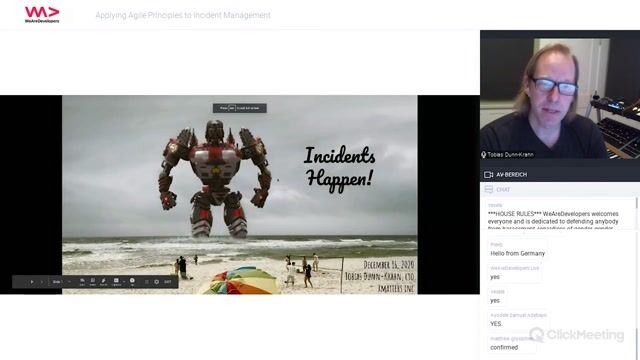Open the settings gear in slideshow toolbar
640x360 pixels.
[157, 282]
